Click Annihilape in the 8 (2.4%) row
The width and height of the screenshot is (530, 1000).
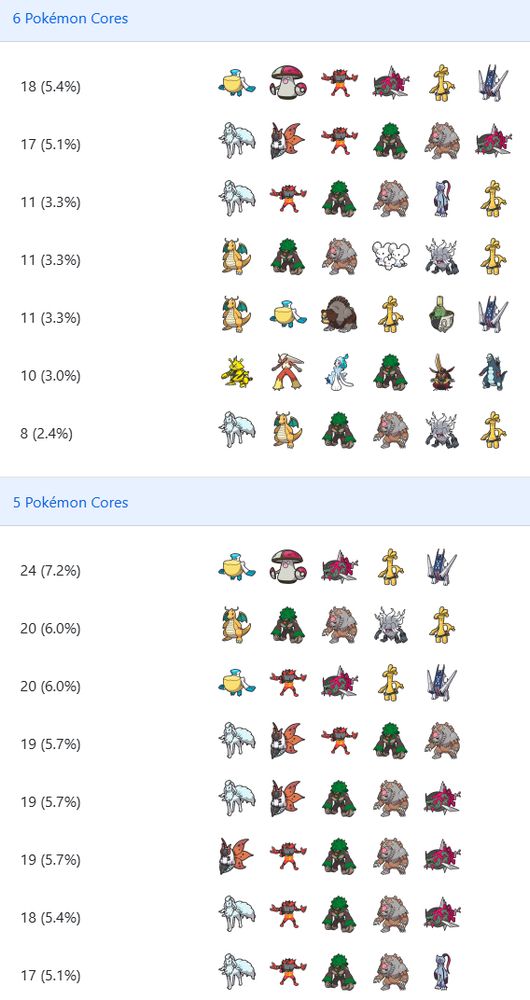click(441, 429)
